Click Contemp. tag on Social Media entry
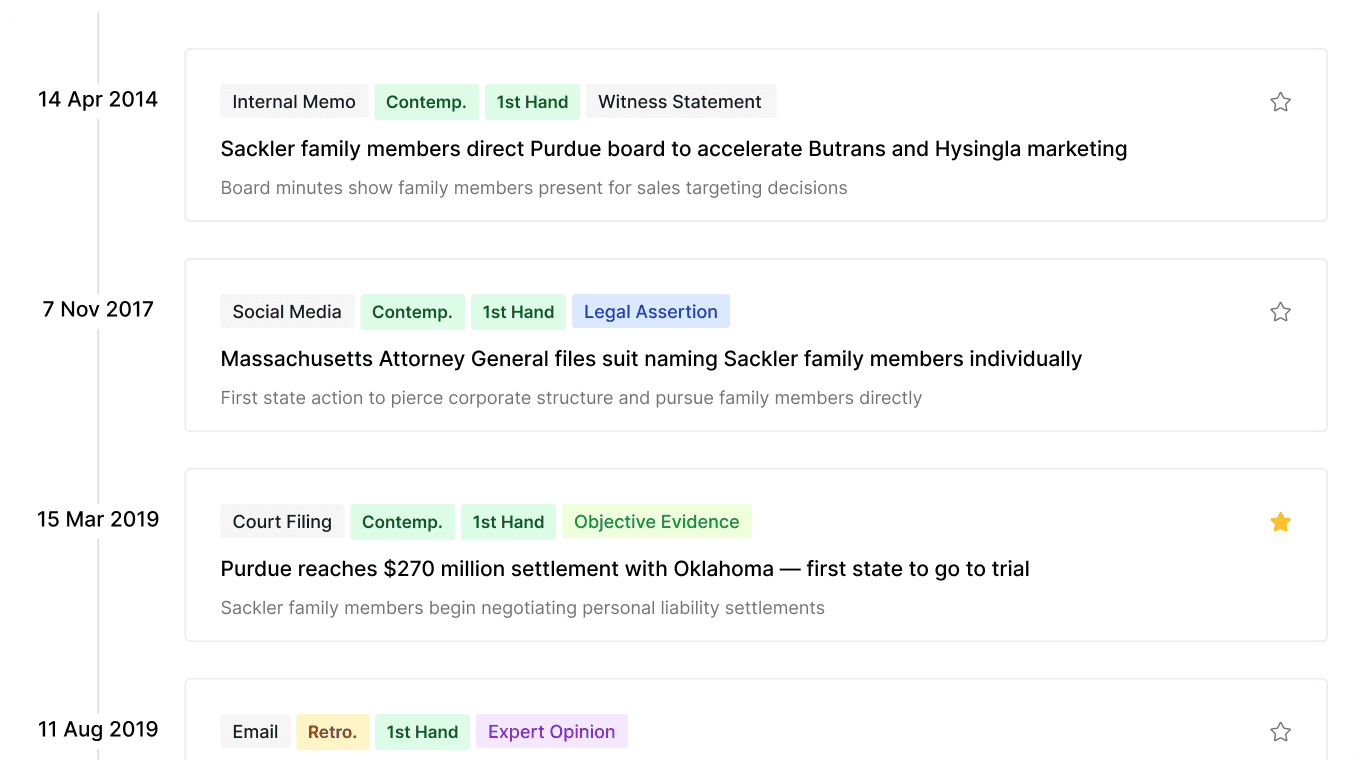 tap(412, 312)
